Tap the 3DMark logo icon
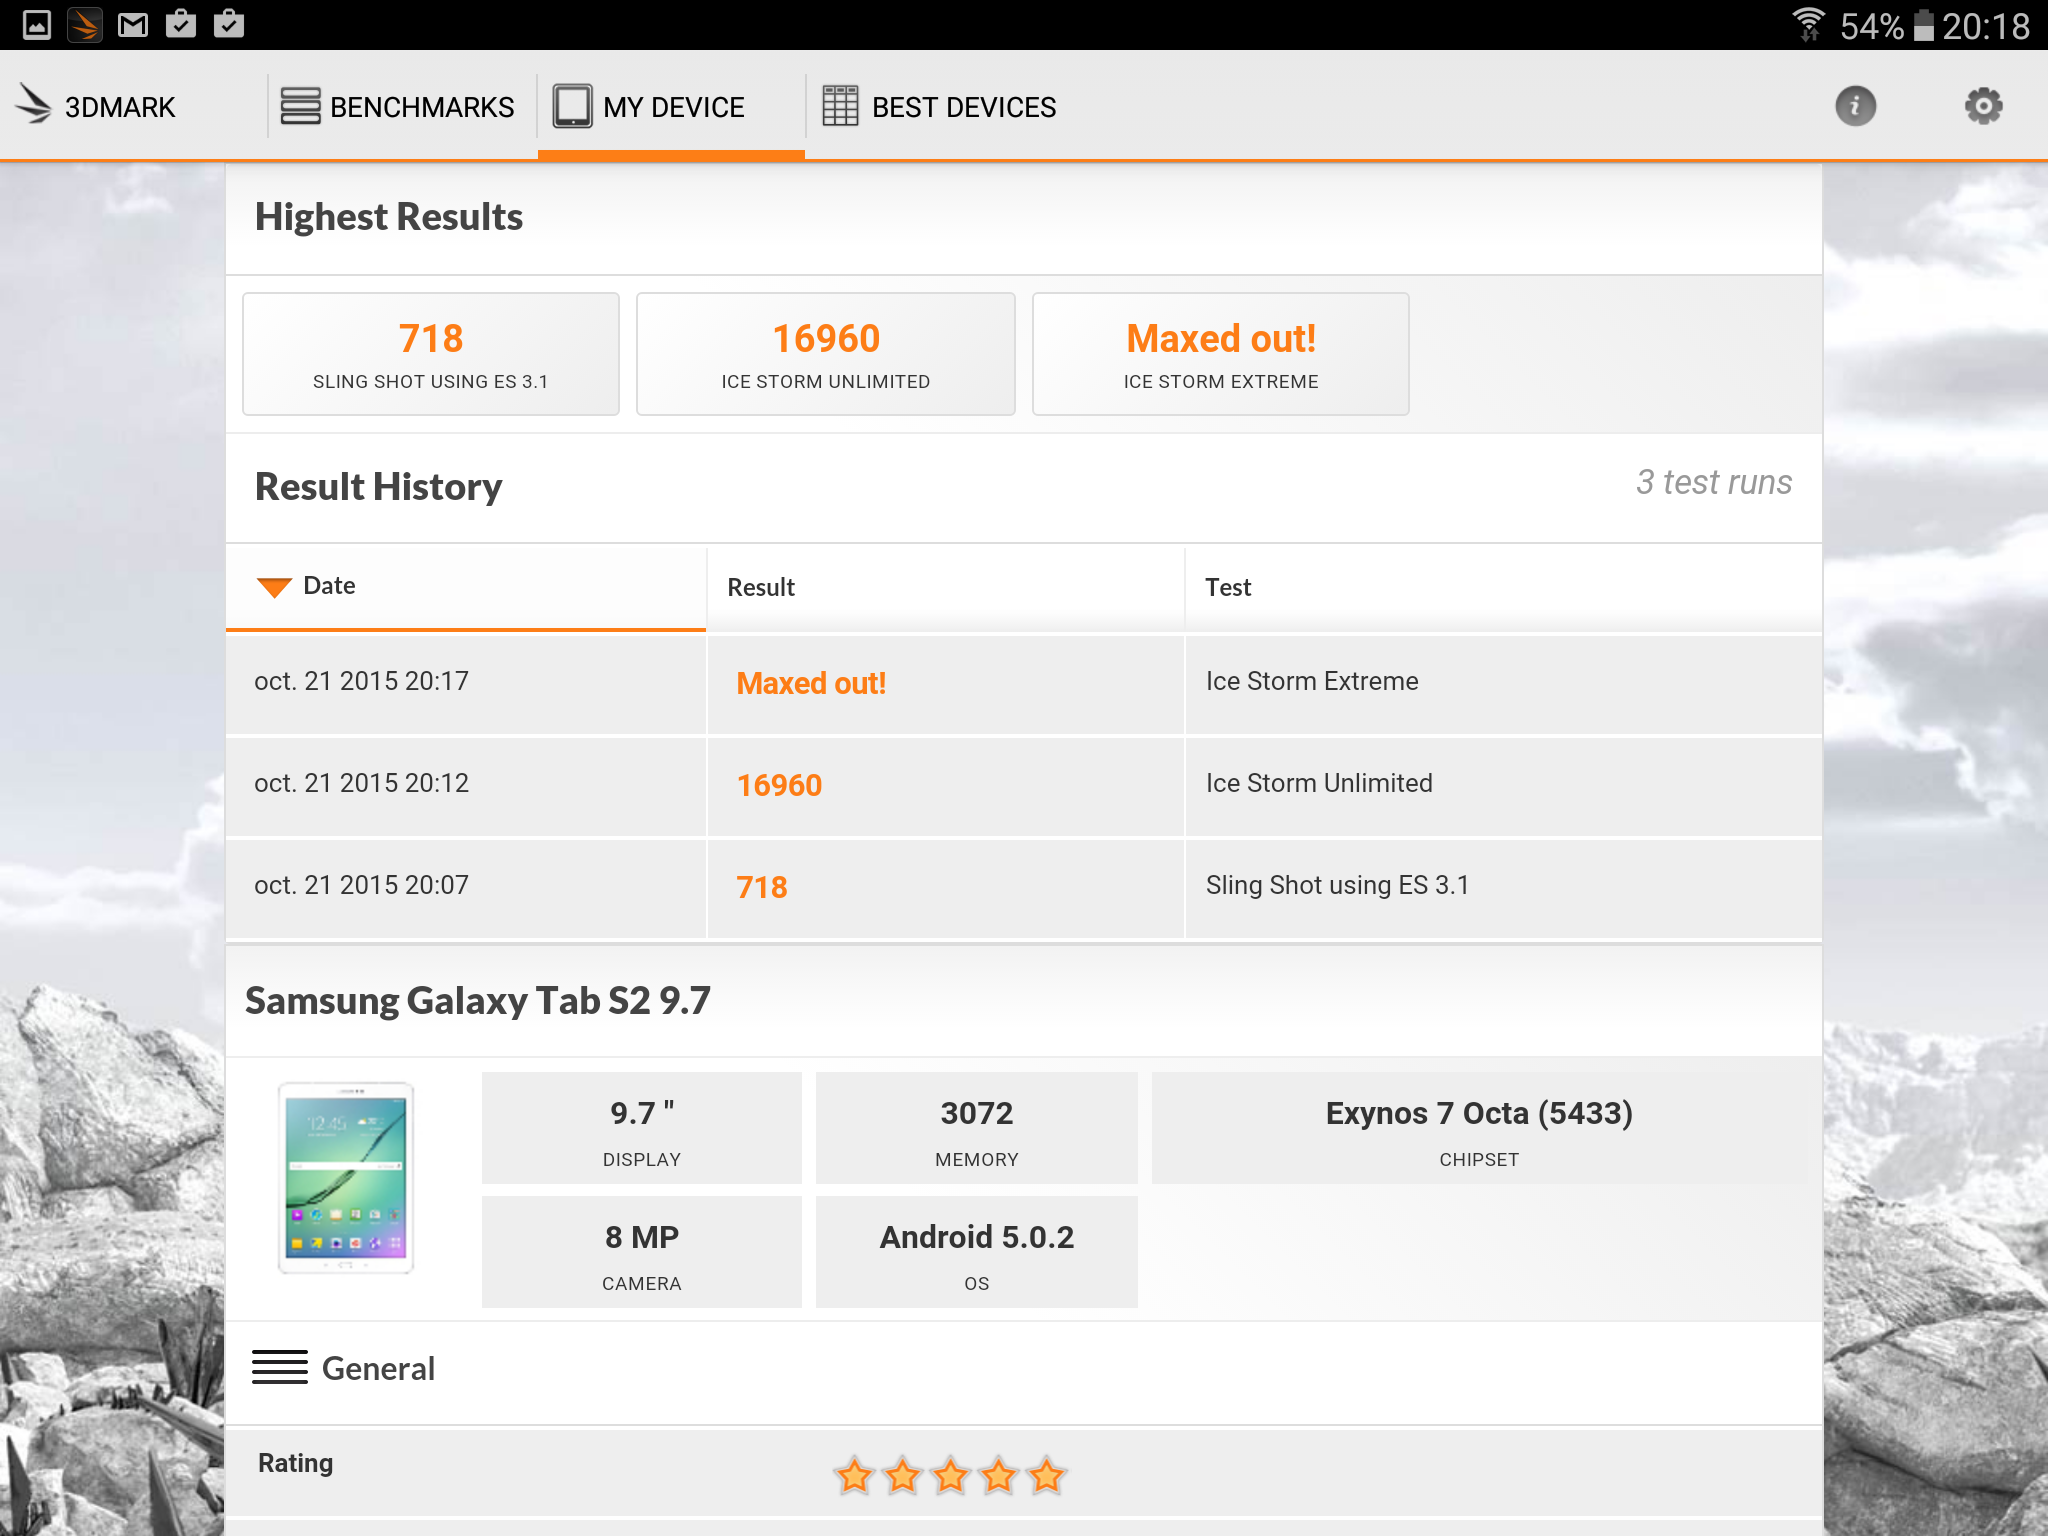 pos(34,104)
